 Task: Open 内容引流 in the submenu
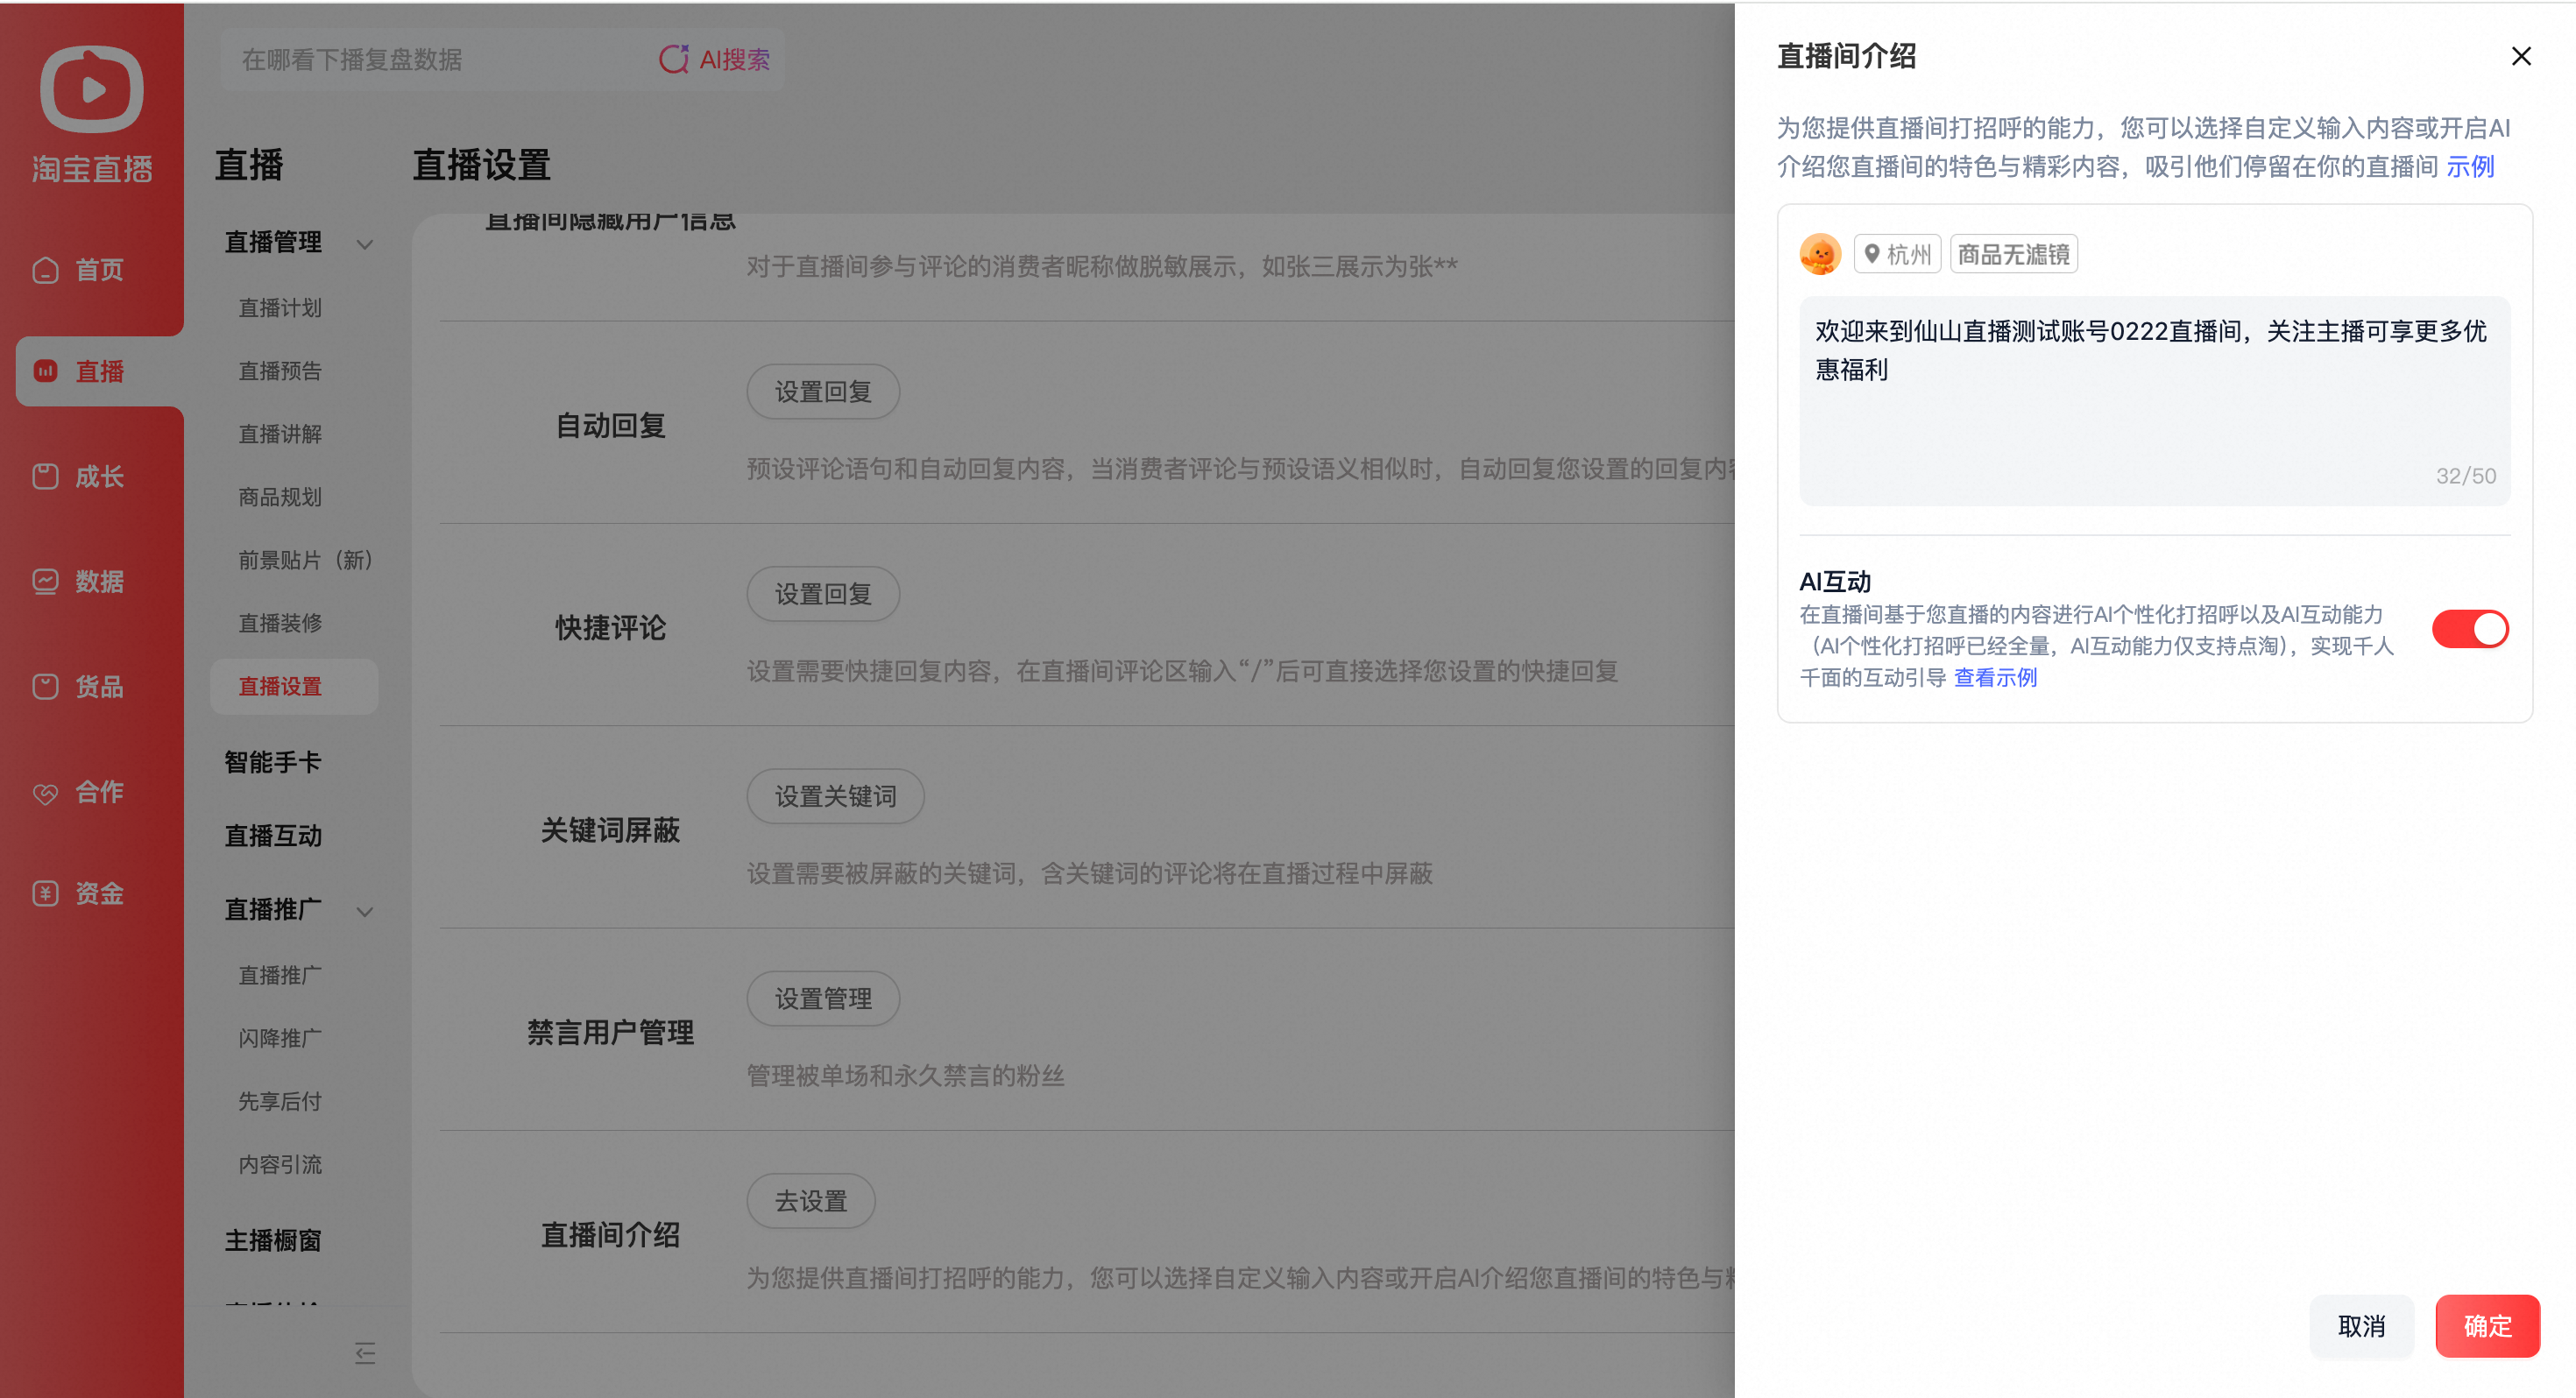[280, 1164]
